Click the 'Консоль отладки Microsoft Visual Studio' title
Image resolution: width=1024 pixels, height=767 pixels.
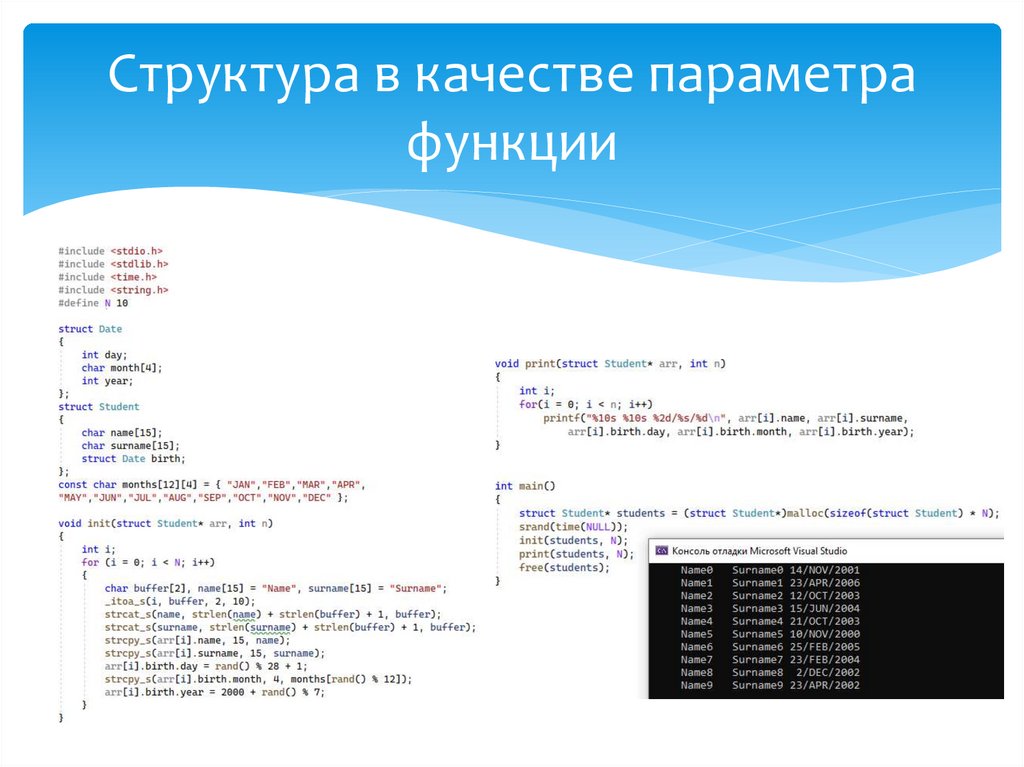pyautogui.click(x=760, y=551)
